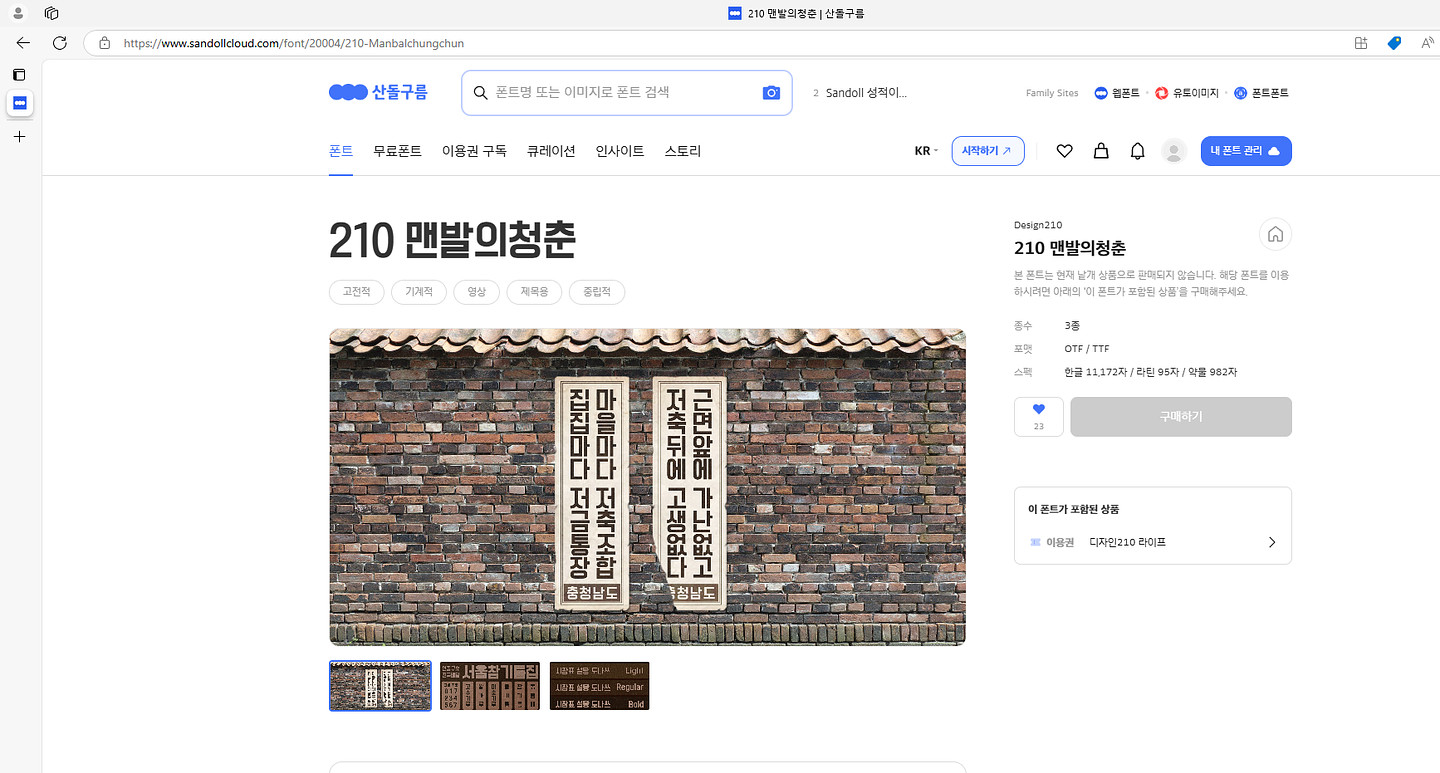Viewport: 1440px width, 773px height.
Task: Toggle the like heart button with 23
Action: coord(1038,416)
